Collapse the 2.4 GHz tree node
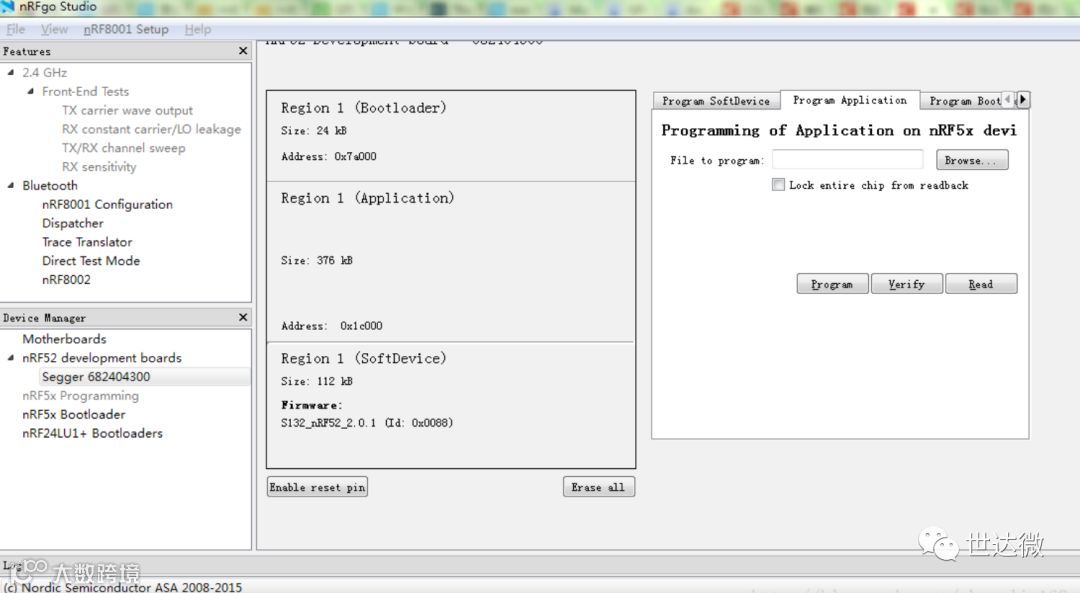The height and width of the screenshot is (593, 1080). pos(10,72)
